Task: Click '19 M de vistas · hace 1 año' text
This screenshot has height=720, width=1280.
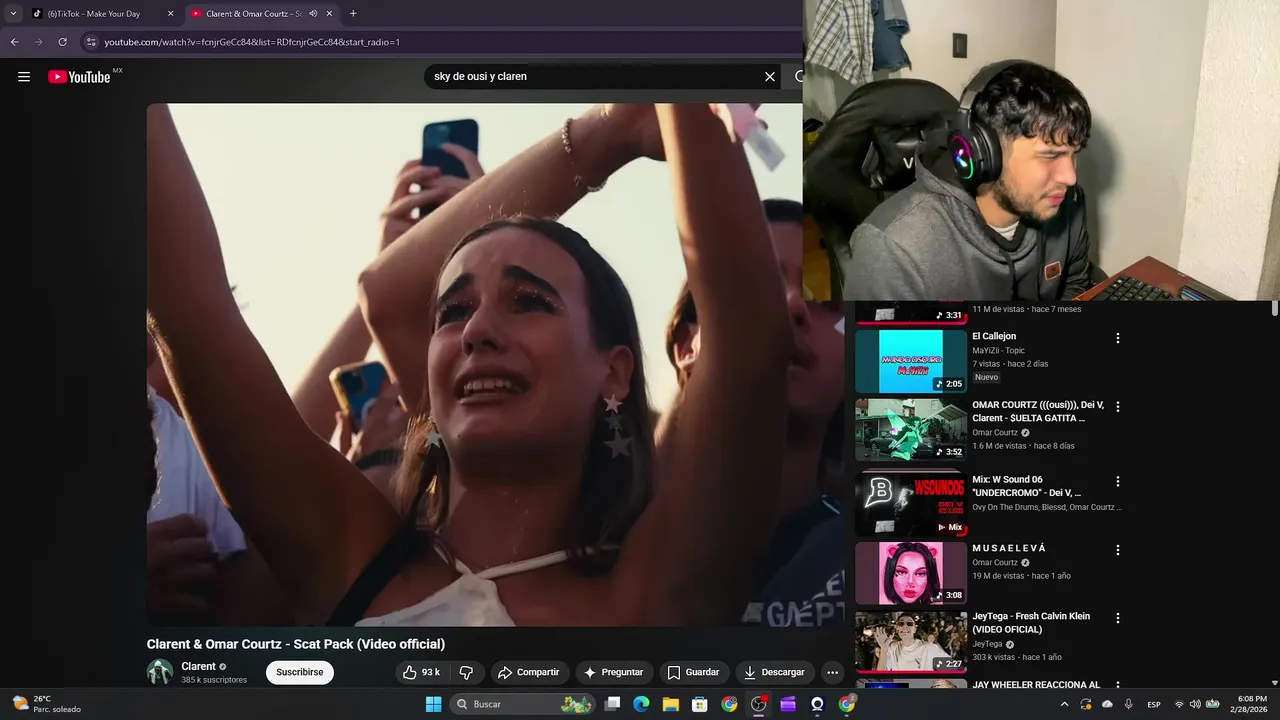Action: click(1021, 576)
